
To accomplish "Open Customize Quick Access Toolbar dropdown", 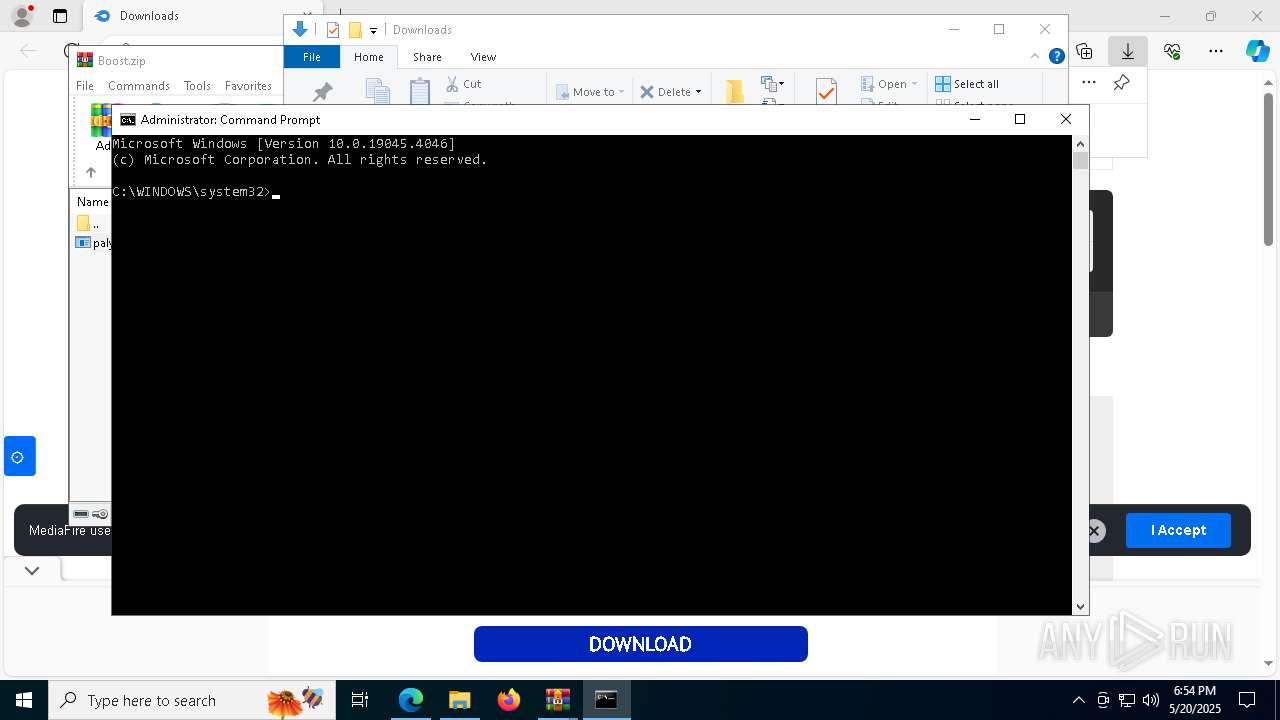I will 374,31.
